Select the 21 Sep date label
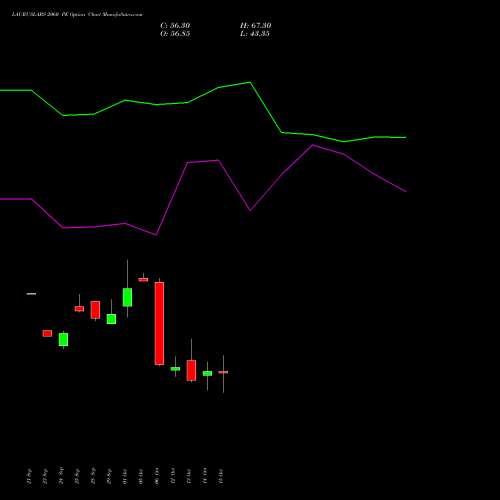 (29, 476)
